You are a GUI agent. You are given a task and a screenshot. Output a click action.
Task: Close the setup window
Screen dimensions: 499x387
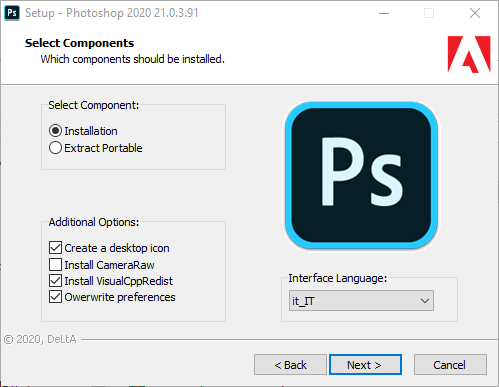click(475, 13)
